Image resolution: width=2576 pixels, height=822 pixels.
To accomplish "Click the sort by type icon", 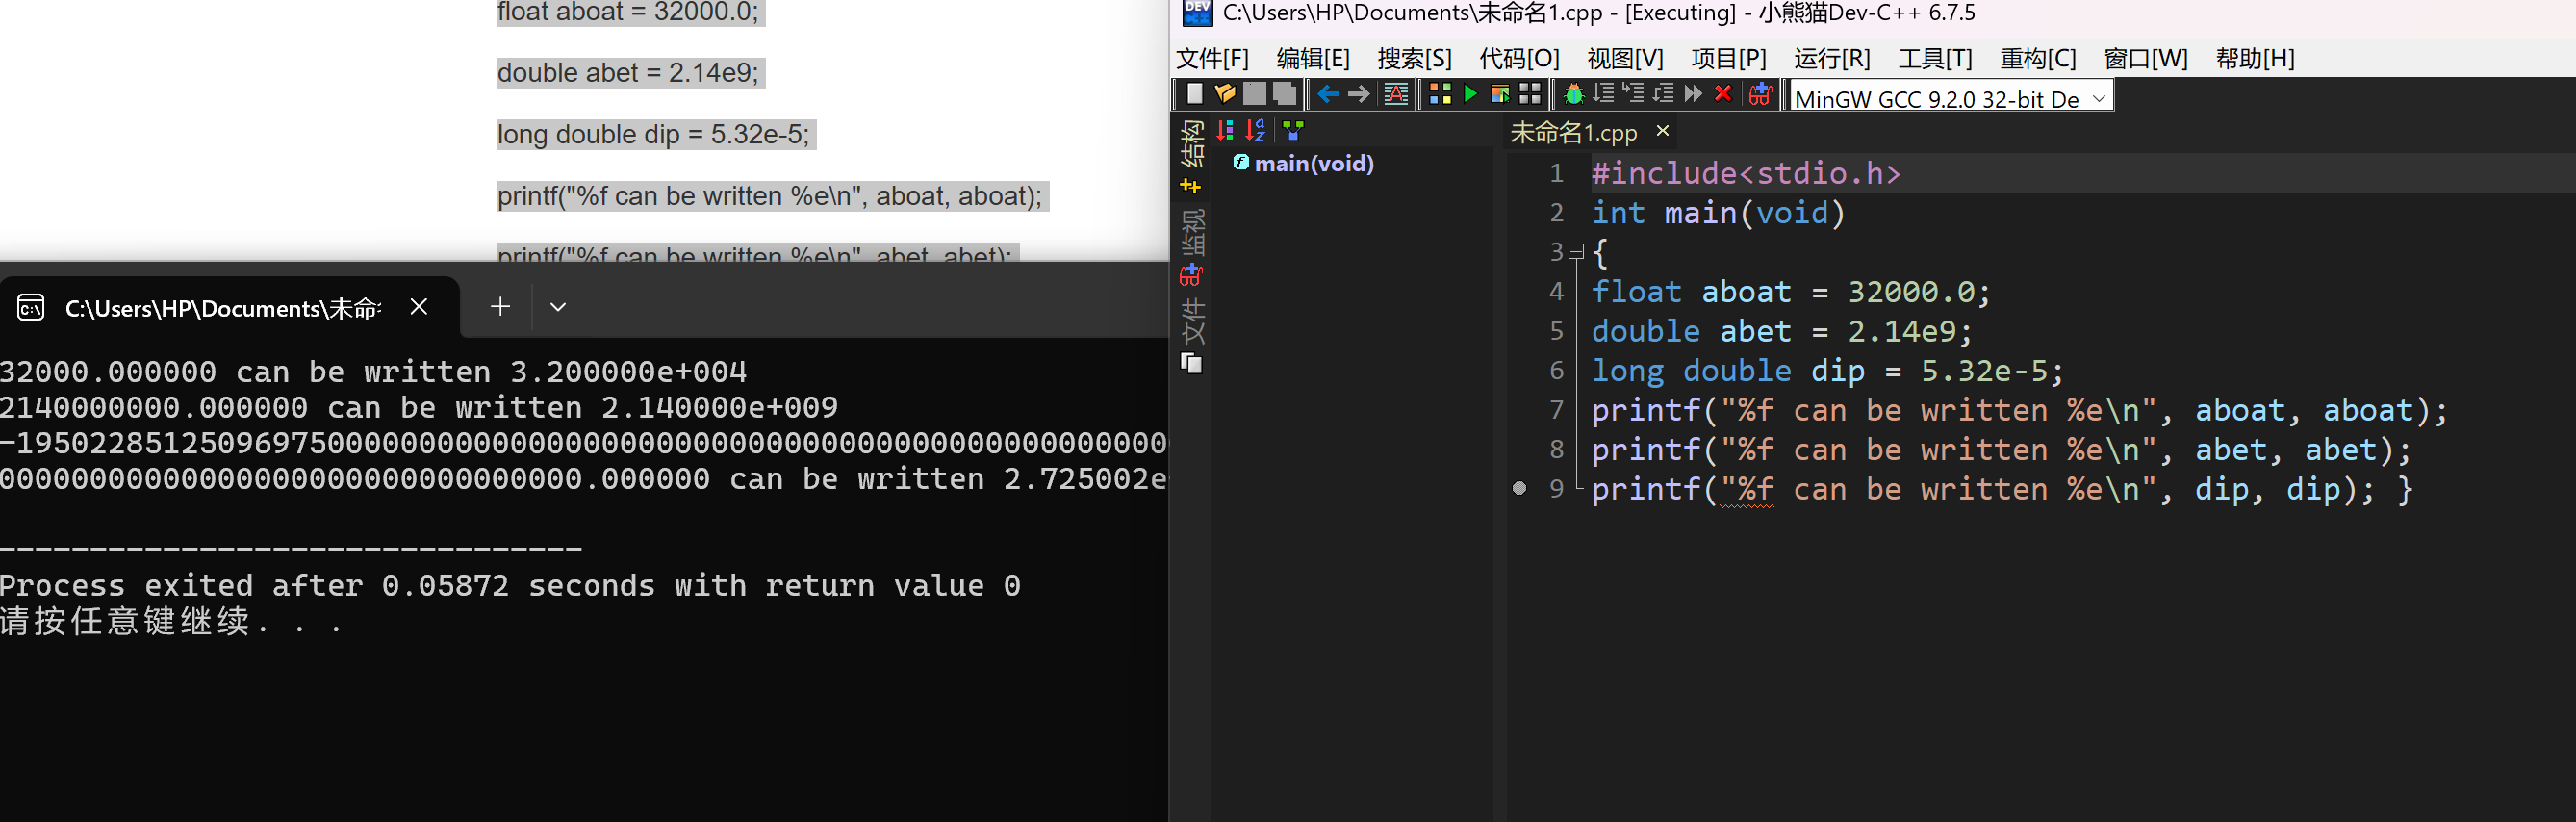I will pyautogui.click(x=1225, y=130).
